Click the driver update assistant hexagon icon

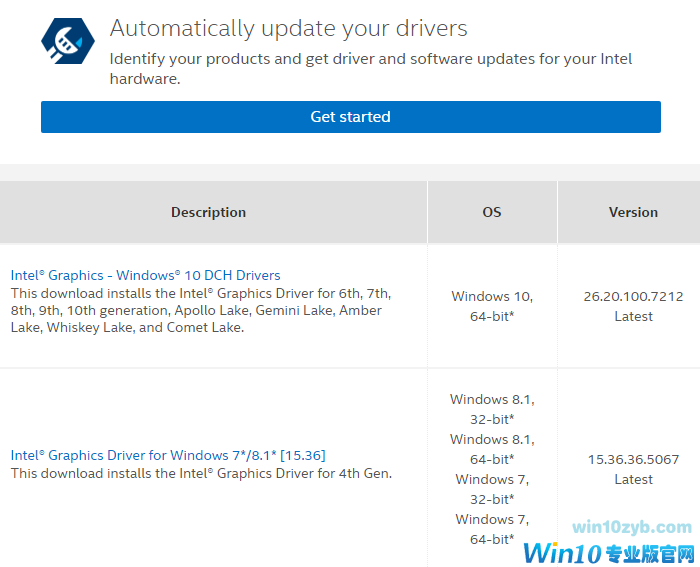tap(68, 41)
